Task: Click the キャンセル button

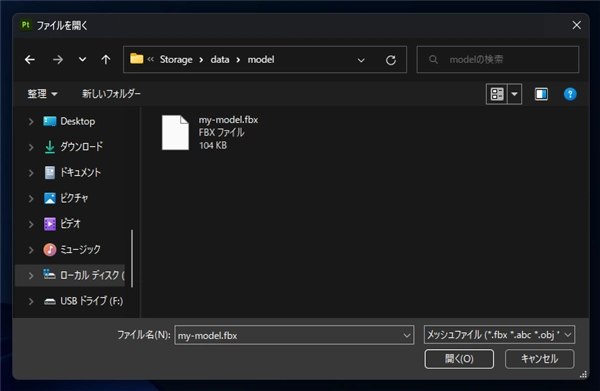Action: pos(539,359)
